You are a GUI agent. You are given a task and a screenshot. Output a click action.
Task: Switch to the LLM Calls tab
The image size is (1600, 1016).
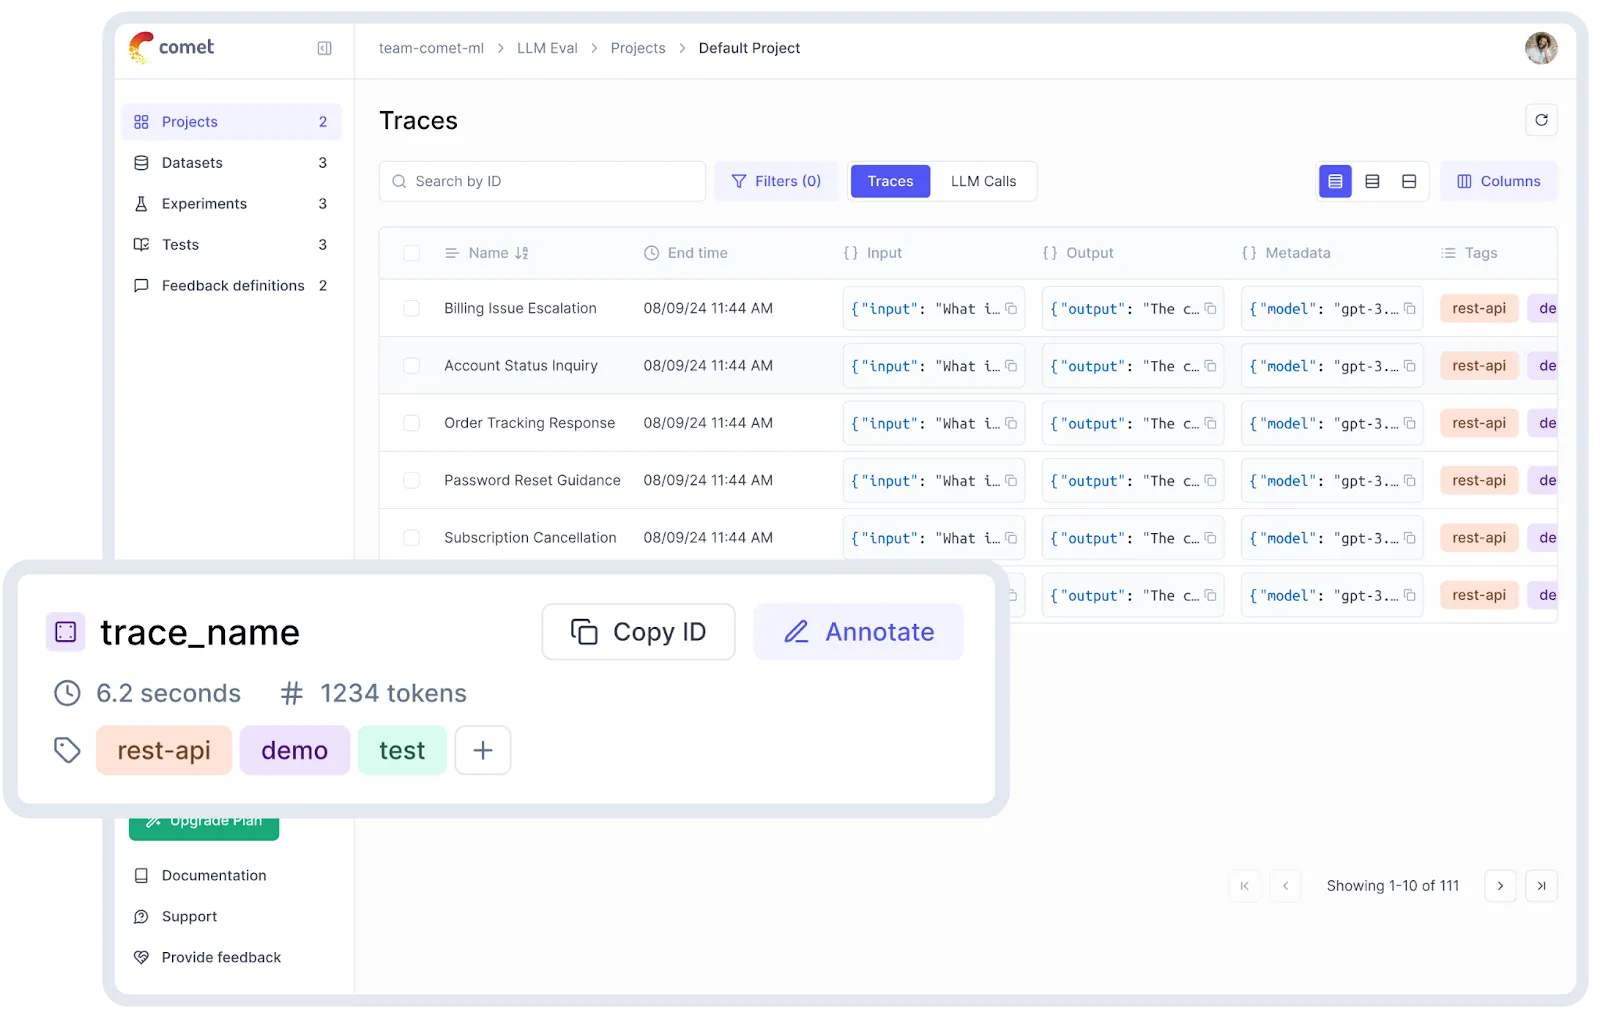983,181
